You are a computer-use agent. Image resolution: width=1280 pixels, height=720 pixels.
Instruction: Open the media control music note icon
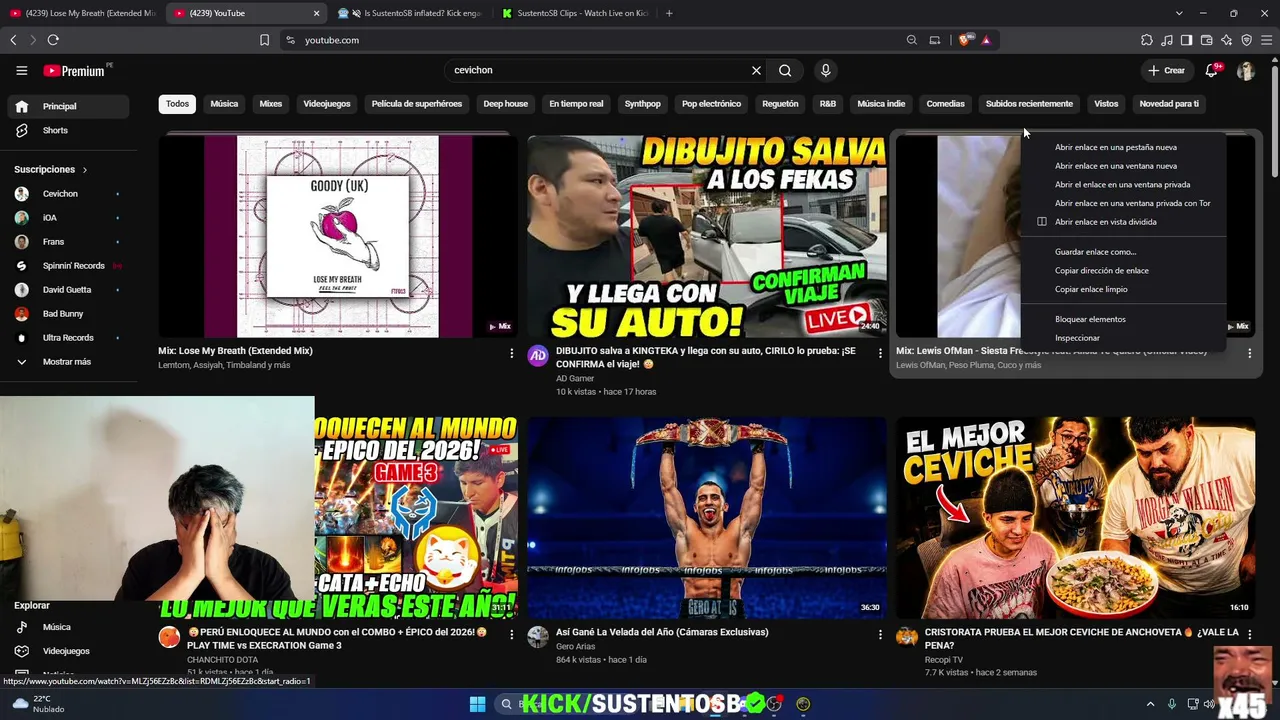click(x=1167, y=40)
